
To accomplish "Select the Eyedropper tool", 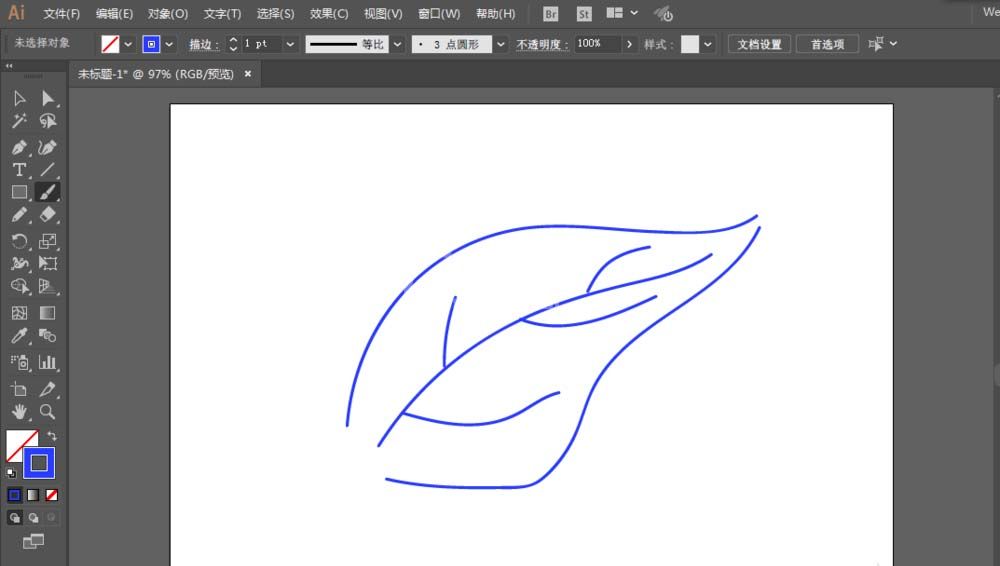I will (x=19, y=336).
